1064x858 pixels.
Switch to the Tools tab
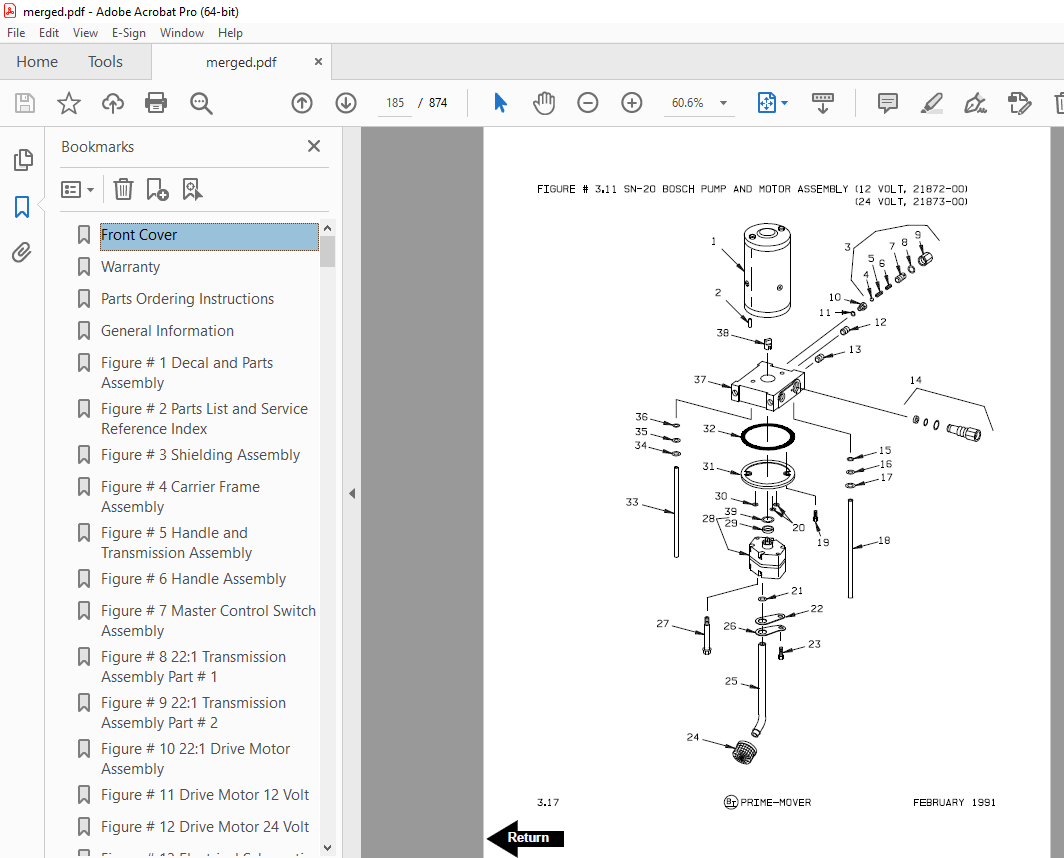tap(105, 62)
